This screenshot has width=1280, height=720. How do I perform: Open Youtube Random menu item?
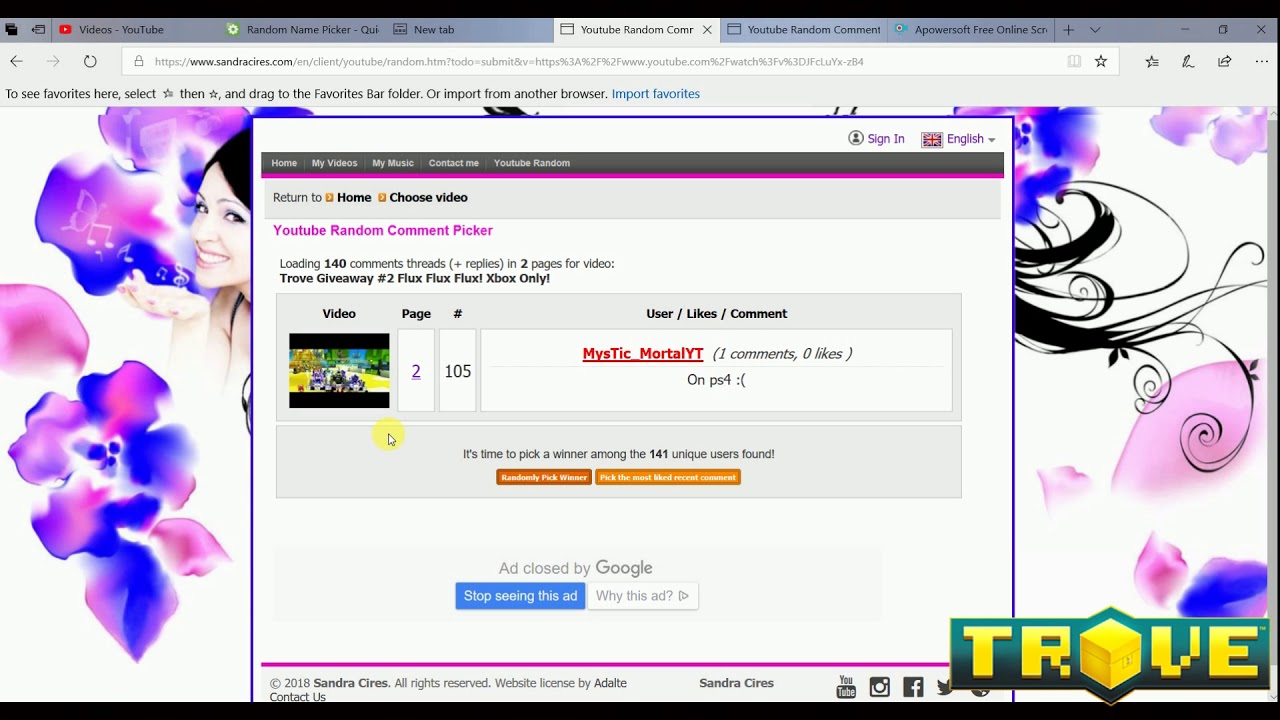point(532,163)
